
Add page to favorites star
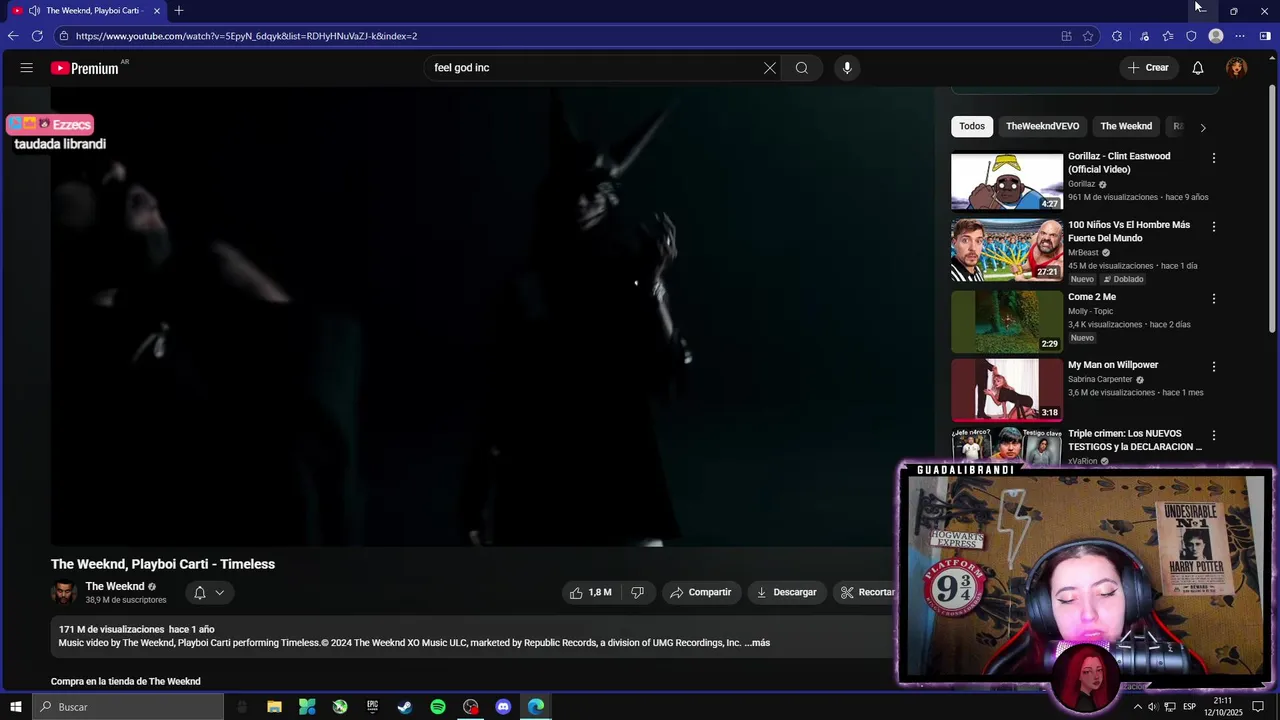tap(1089, 36)
